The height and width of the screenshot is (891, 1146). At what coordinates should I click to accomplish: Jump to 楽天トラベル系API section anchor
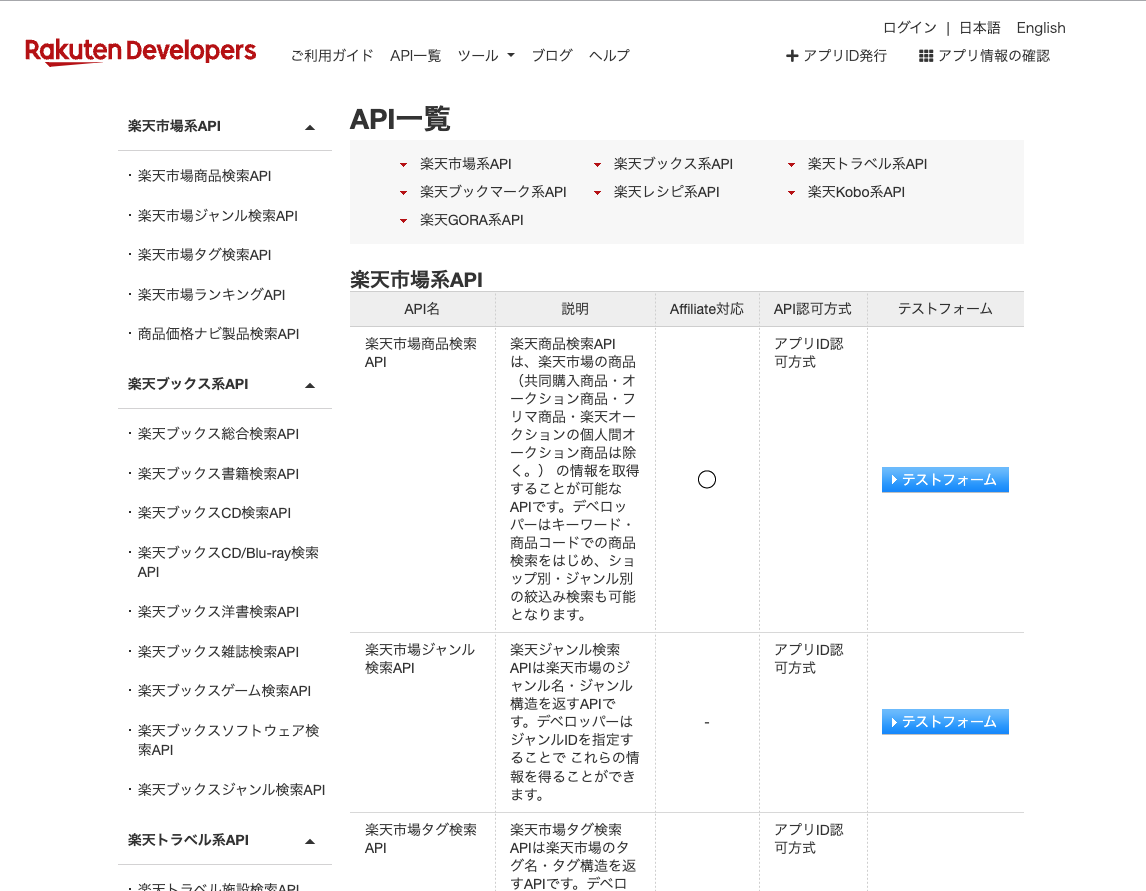867,164
